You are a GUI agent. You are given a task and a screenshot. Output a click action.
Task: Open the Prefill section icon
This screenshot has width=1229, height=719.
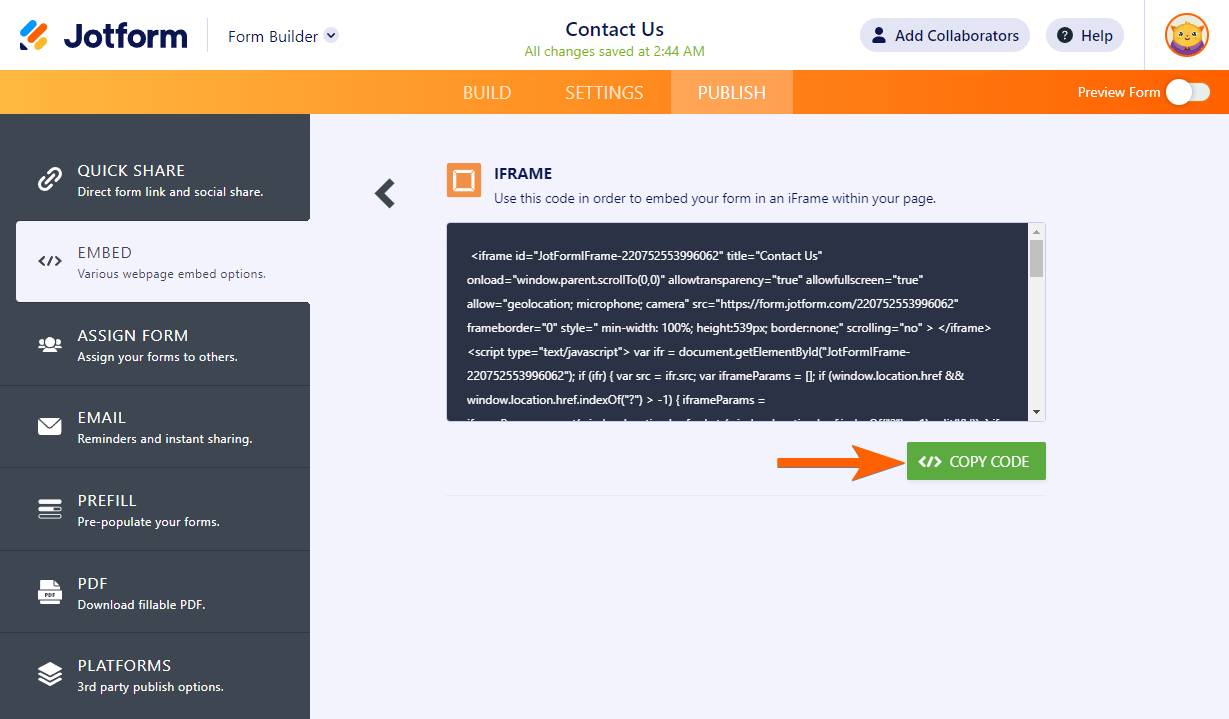tap(49, 510)
